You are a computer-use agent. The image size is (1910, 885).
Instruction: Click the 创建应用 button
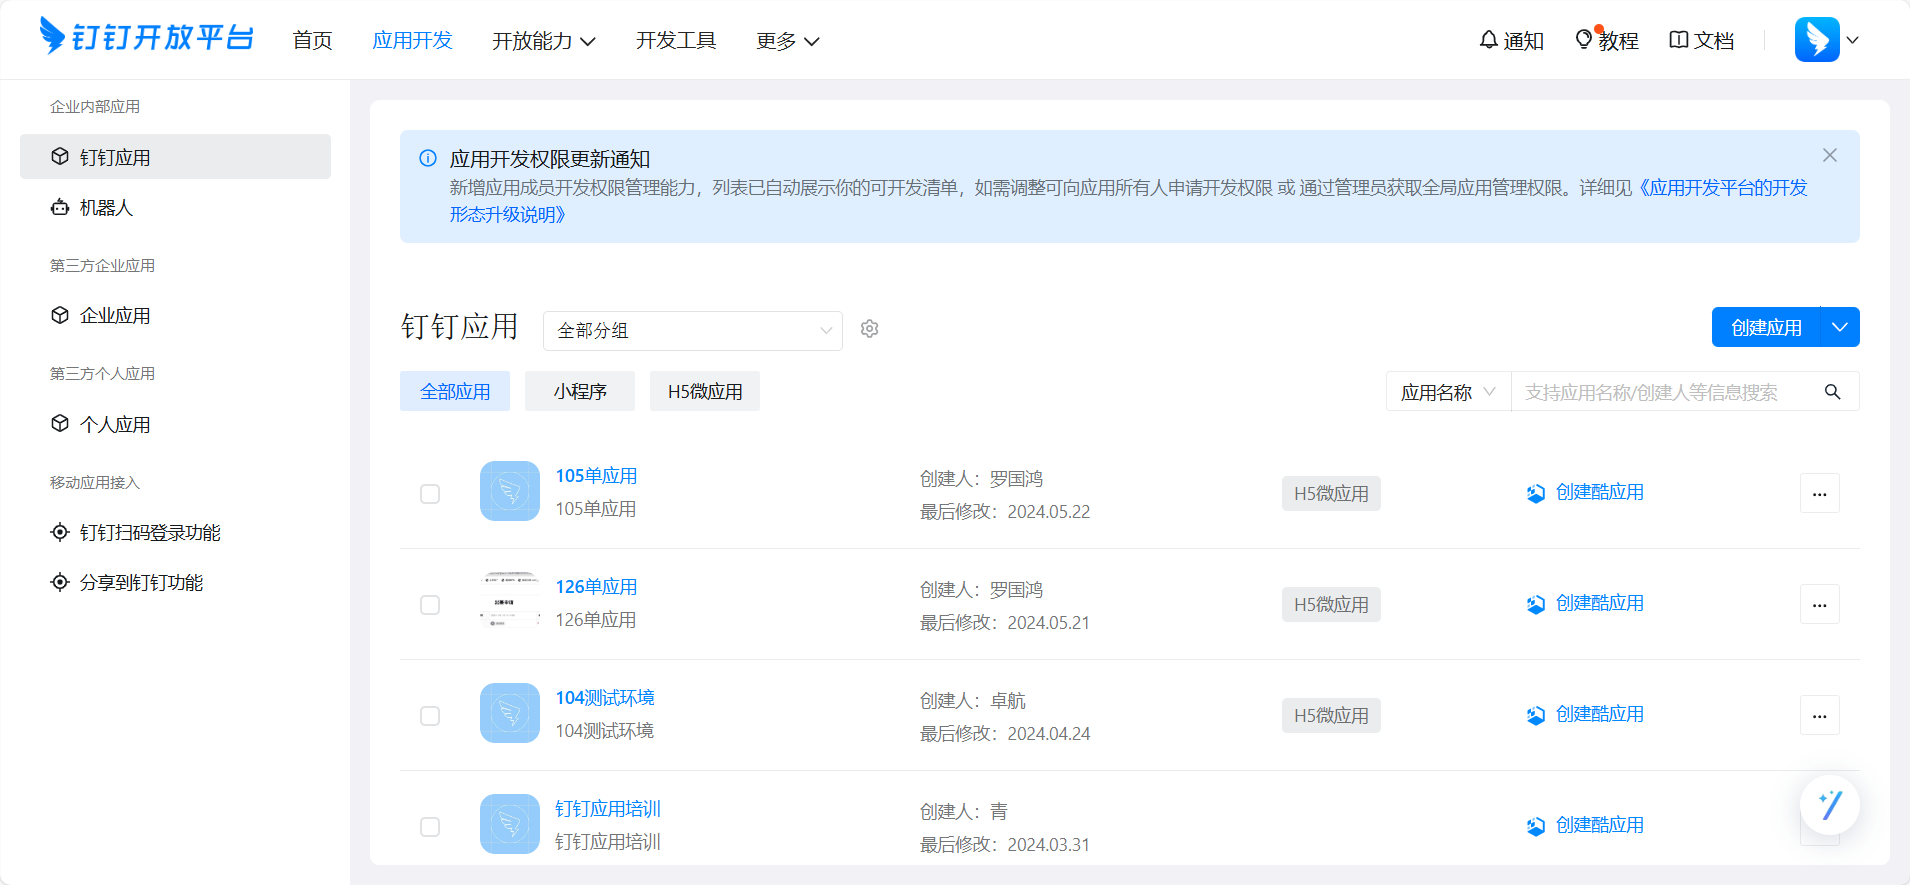click(x=1766, y=327)
